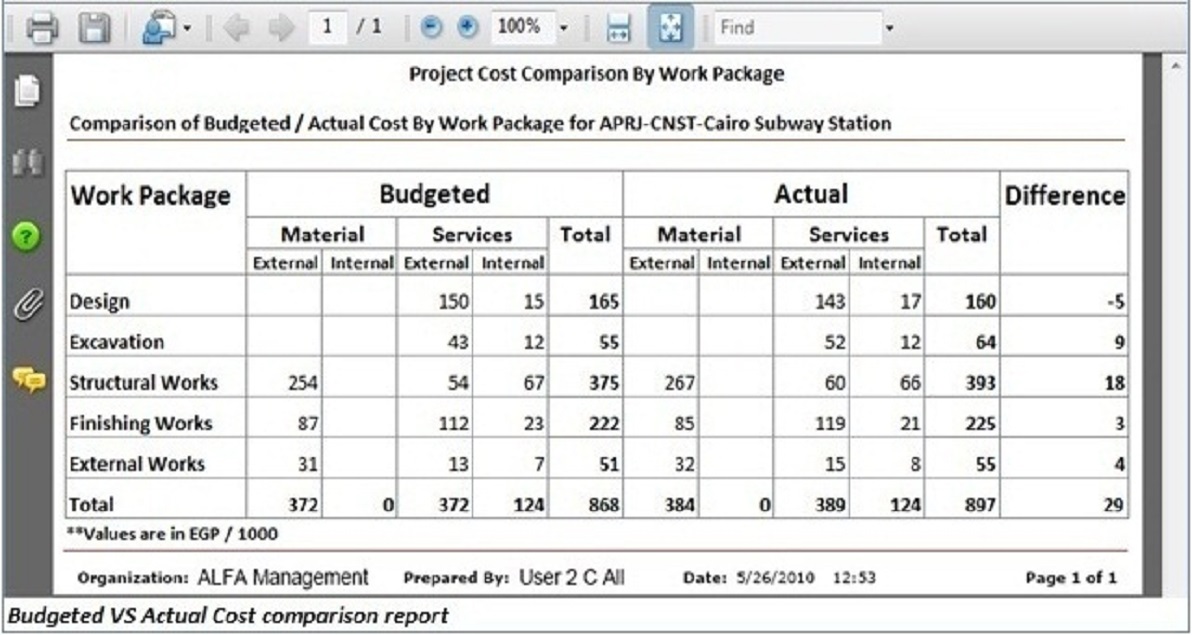Click the Save floppy disk icon
This screenshot has height=635, width=1192.
[95, 28]
